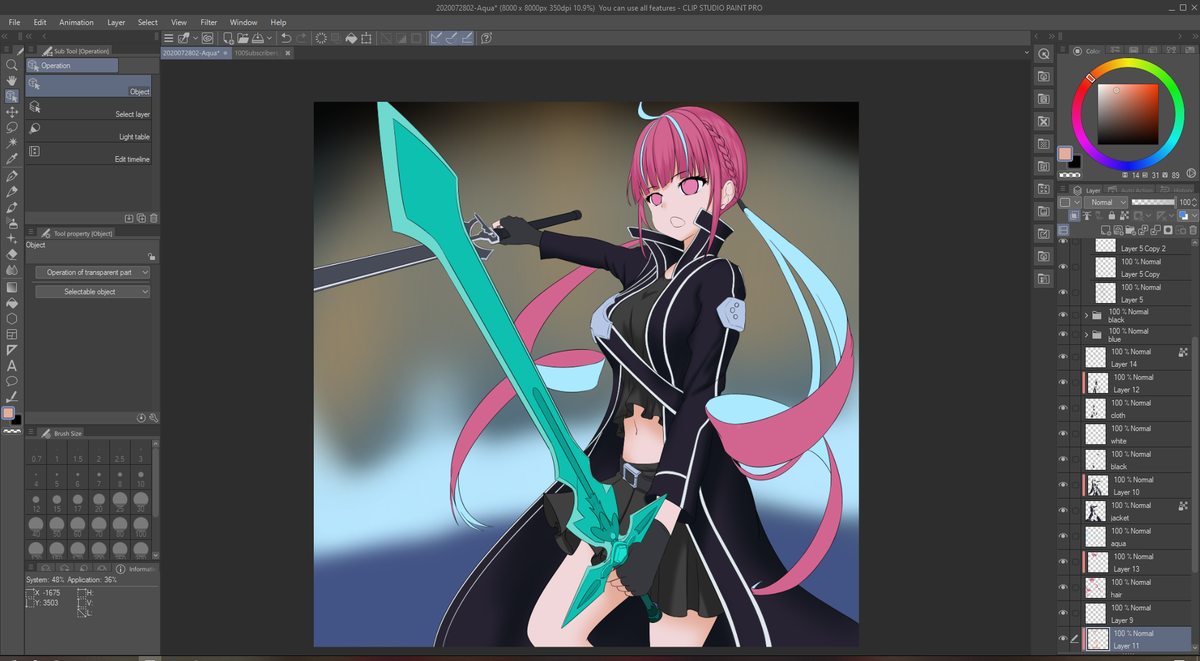
Task: Open the save options dropdown arrow
Action: coord(269,38)
